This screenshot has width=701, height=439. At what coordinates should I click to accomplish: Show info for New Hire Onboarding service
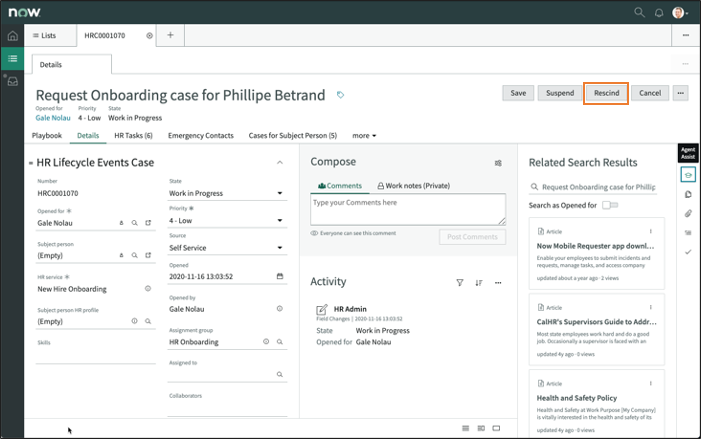tap(148, 288)
